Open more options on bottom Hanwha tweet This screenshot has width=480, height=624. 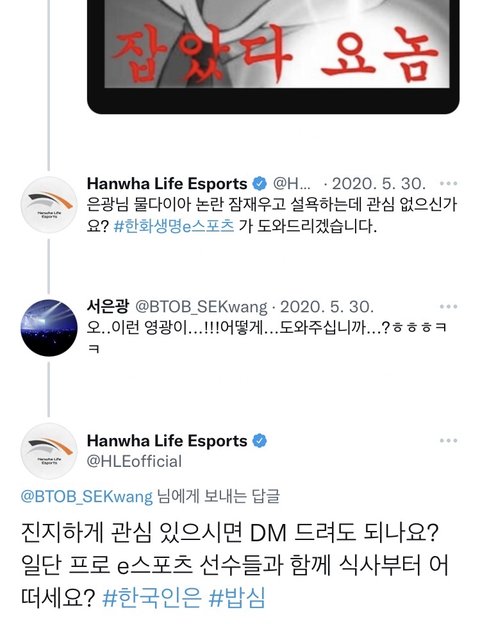point(449,441)
